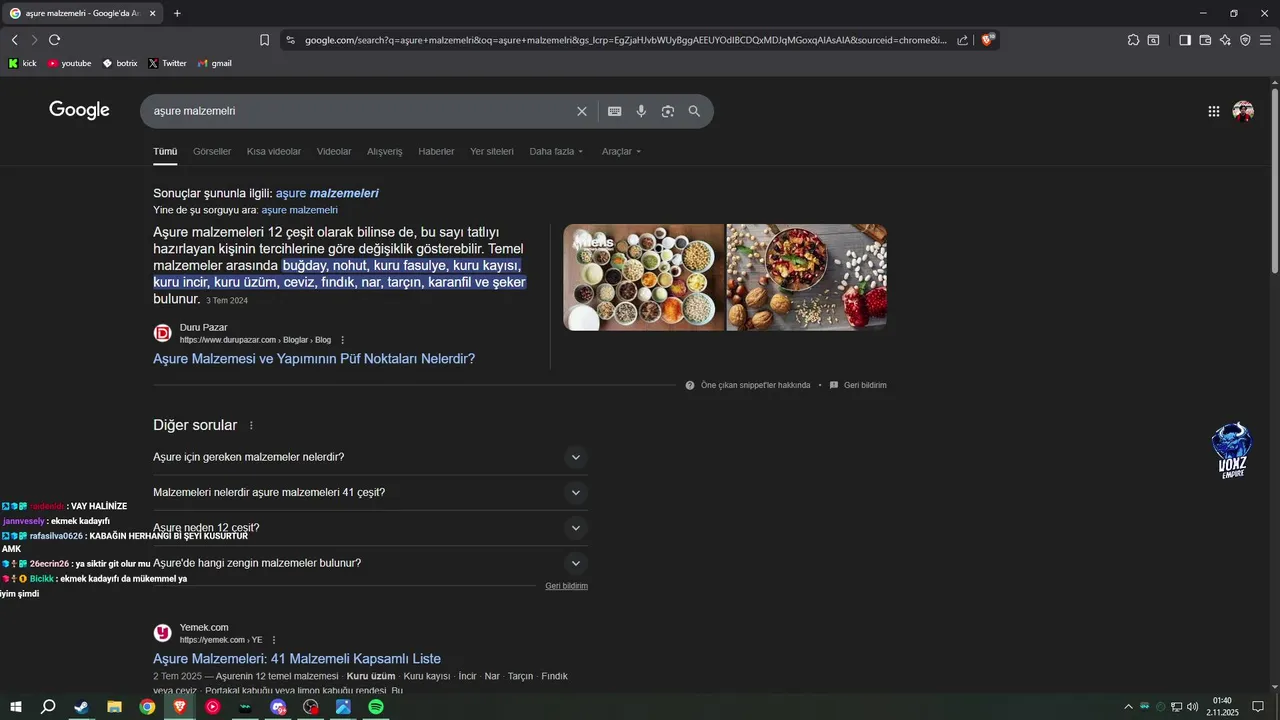1280x720 pixels.
Task: Open the bowls of ingredients thumbnail
Action: 644,277
